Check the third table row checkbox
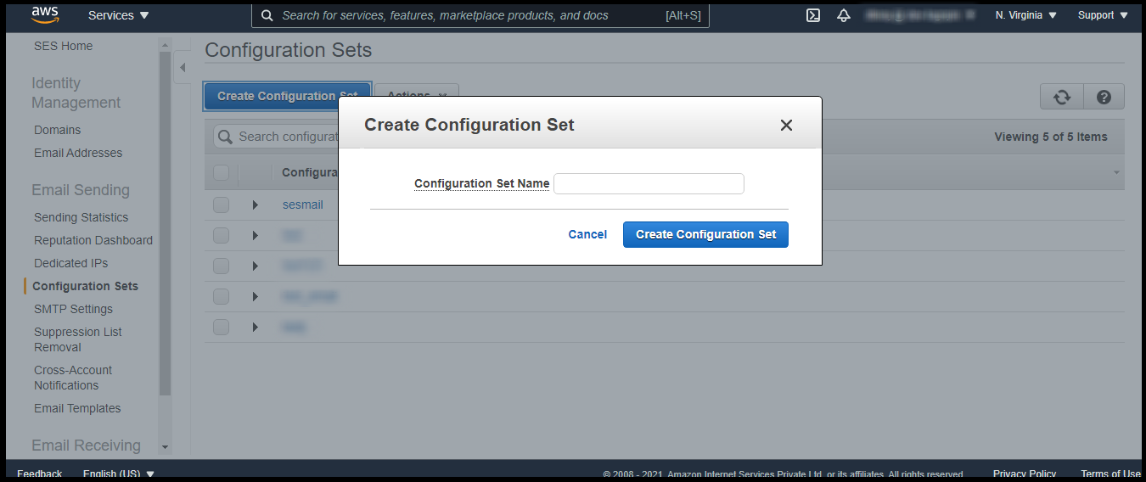This screenshot has width=1146, height=482. (221, 266)
